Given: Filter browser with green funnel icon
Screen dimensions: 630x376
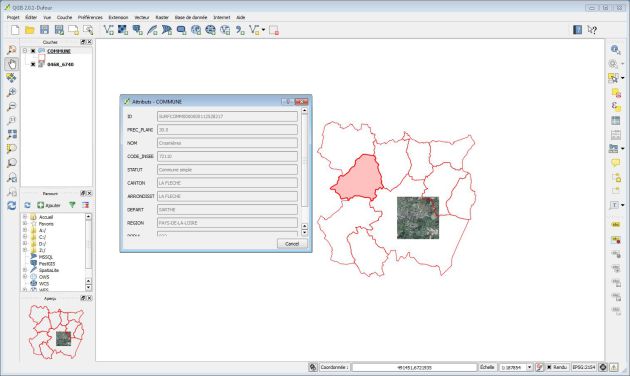Looking at the screenshot, I should pyautogui.click(x=72, y=205).
